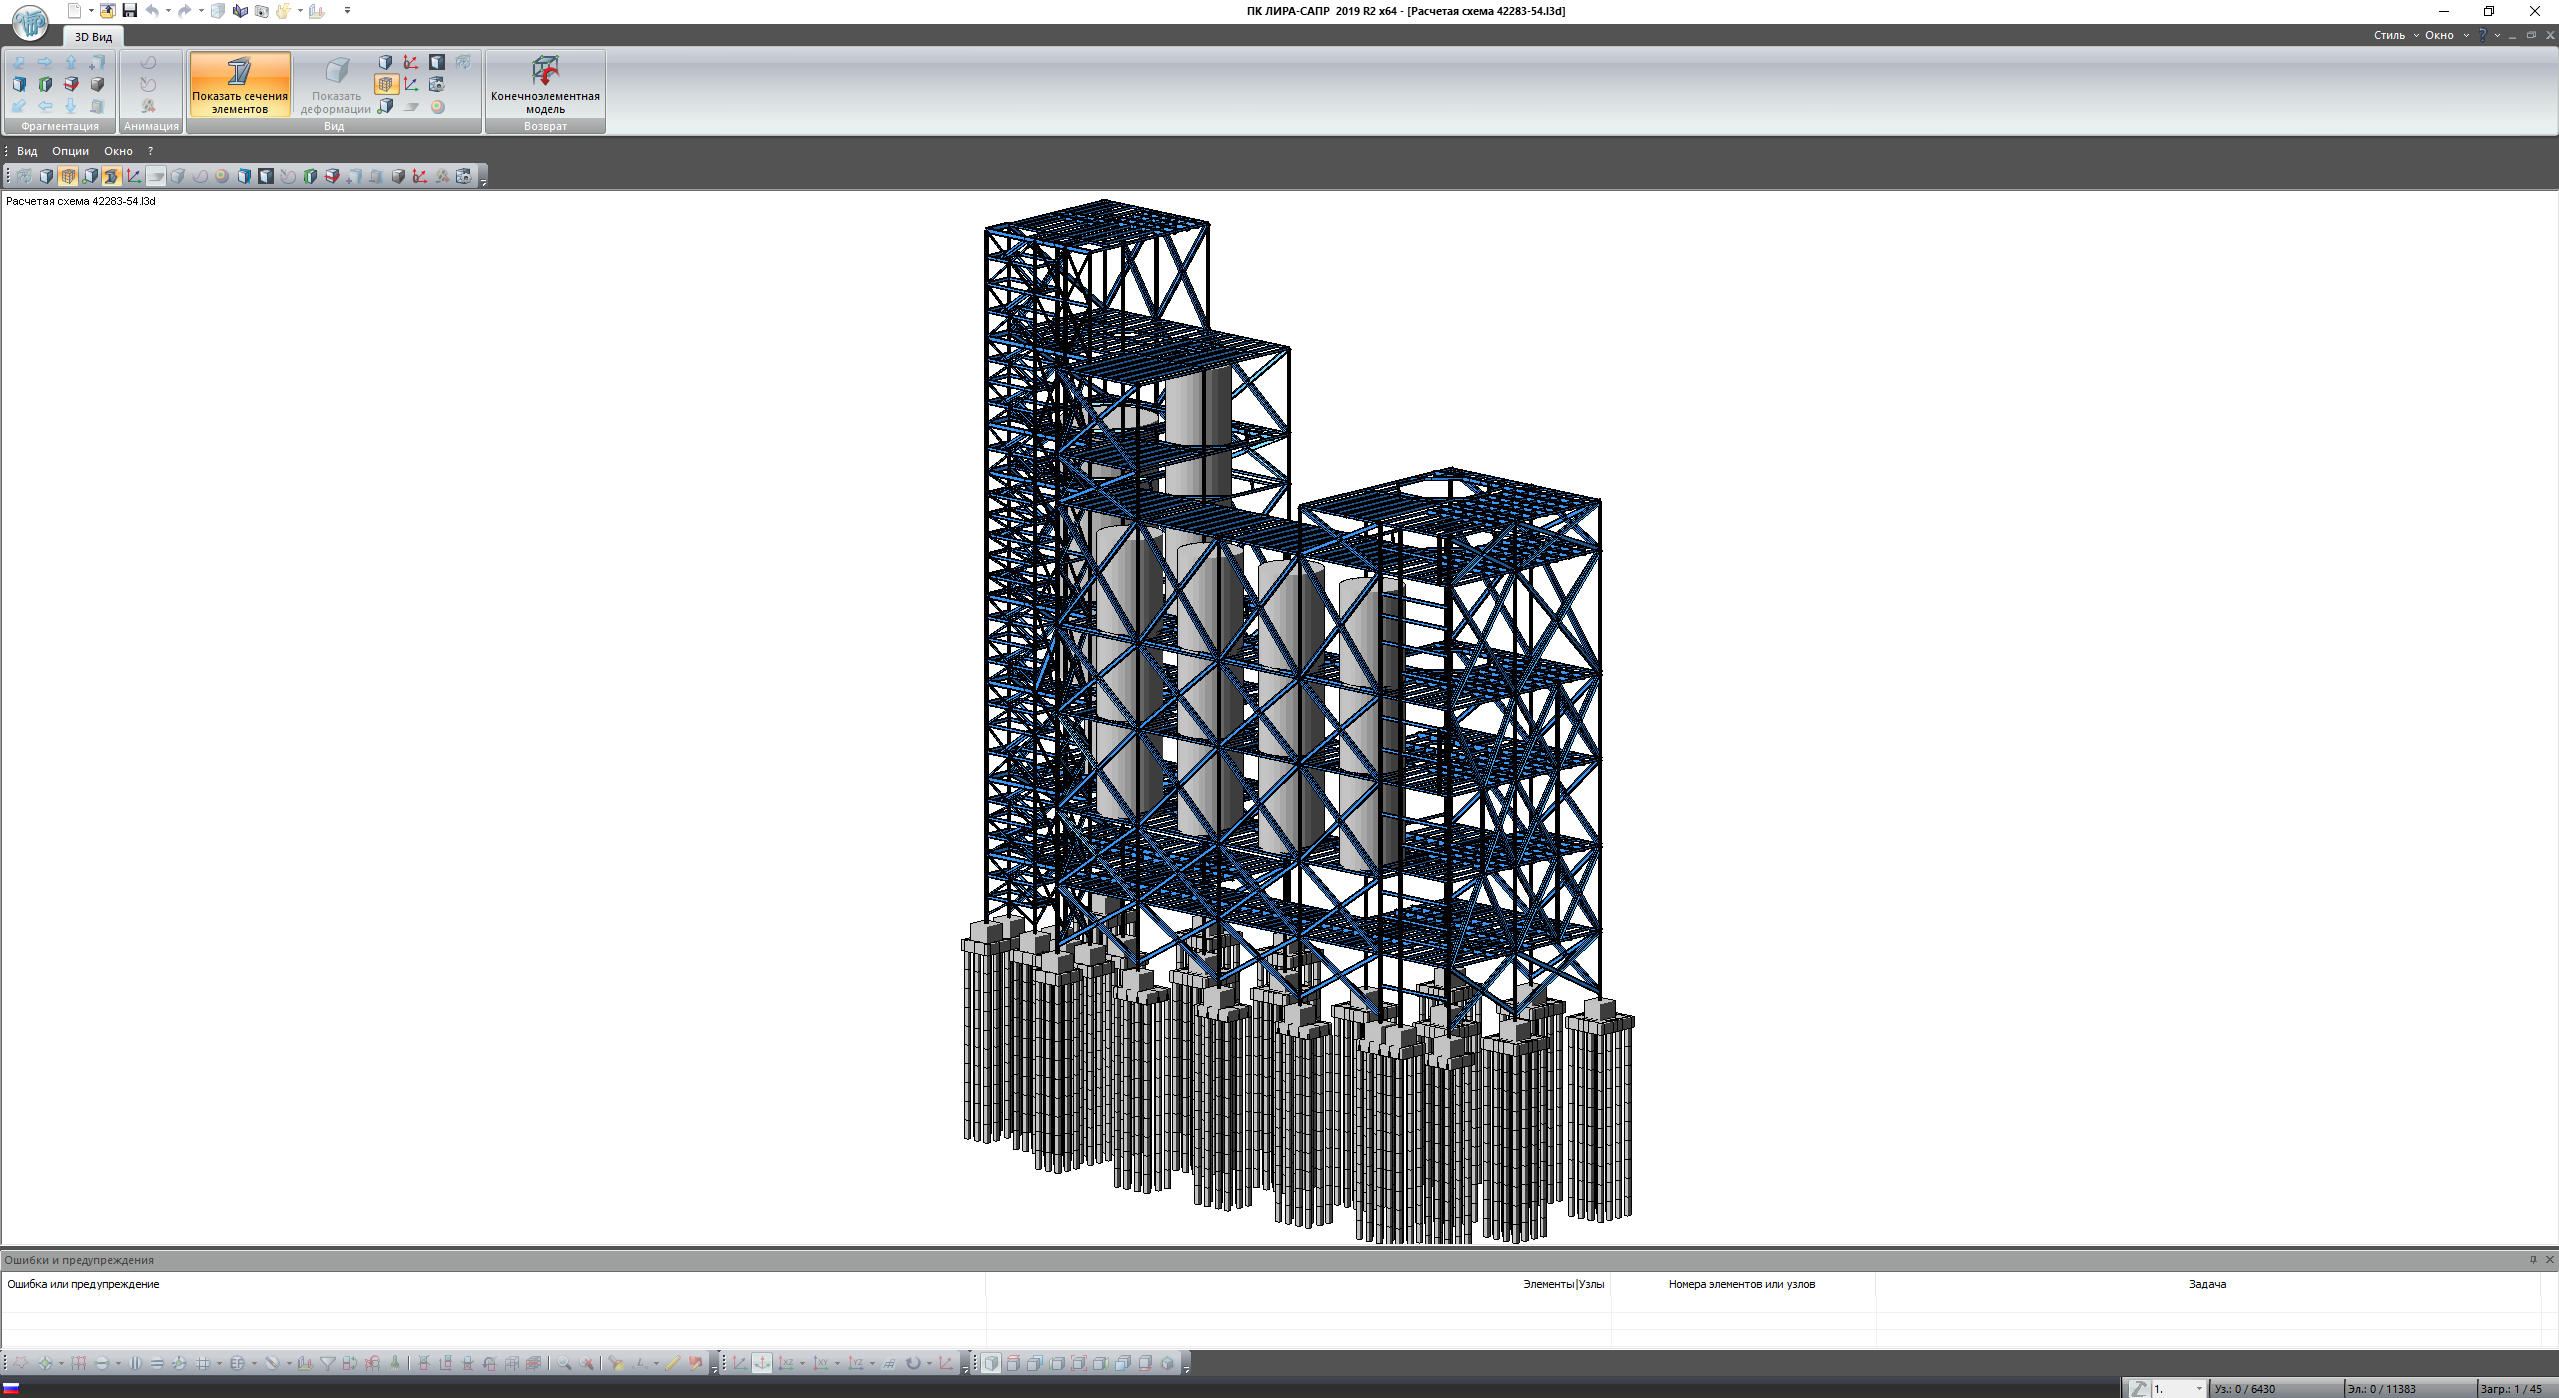Toggle Показать сечения элементов button
Screen dimensions: 2559x1398
pos(240,84)
